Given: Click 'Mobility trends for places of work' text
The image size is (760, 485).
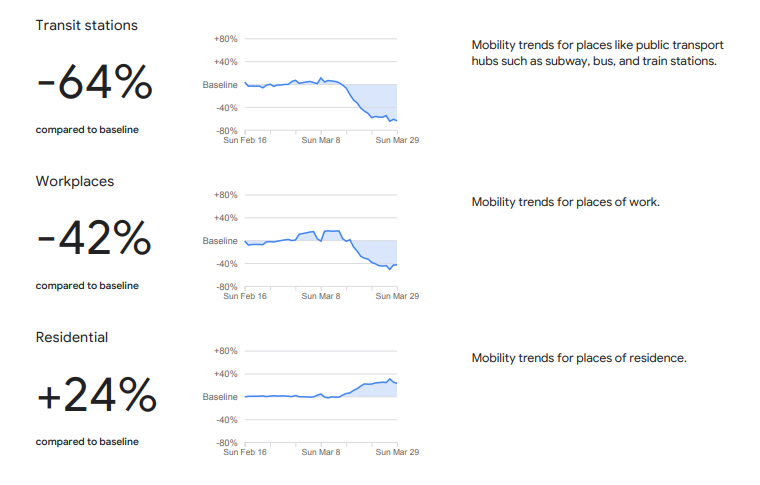Looking at the screenshot, I should point(565,202).
